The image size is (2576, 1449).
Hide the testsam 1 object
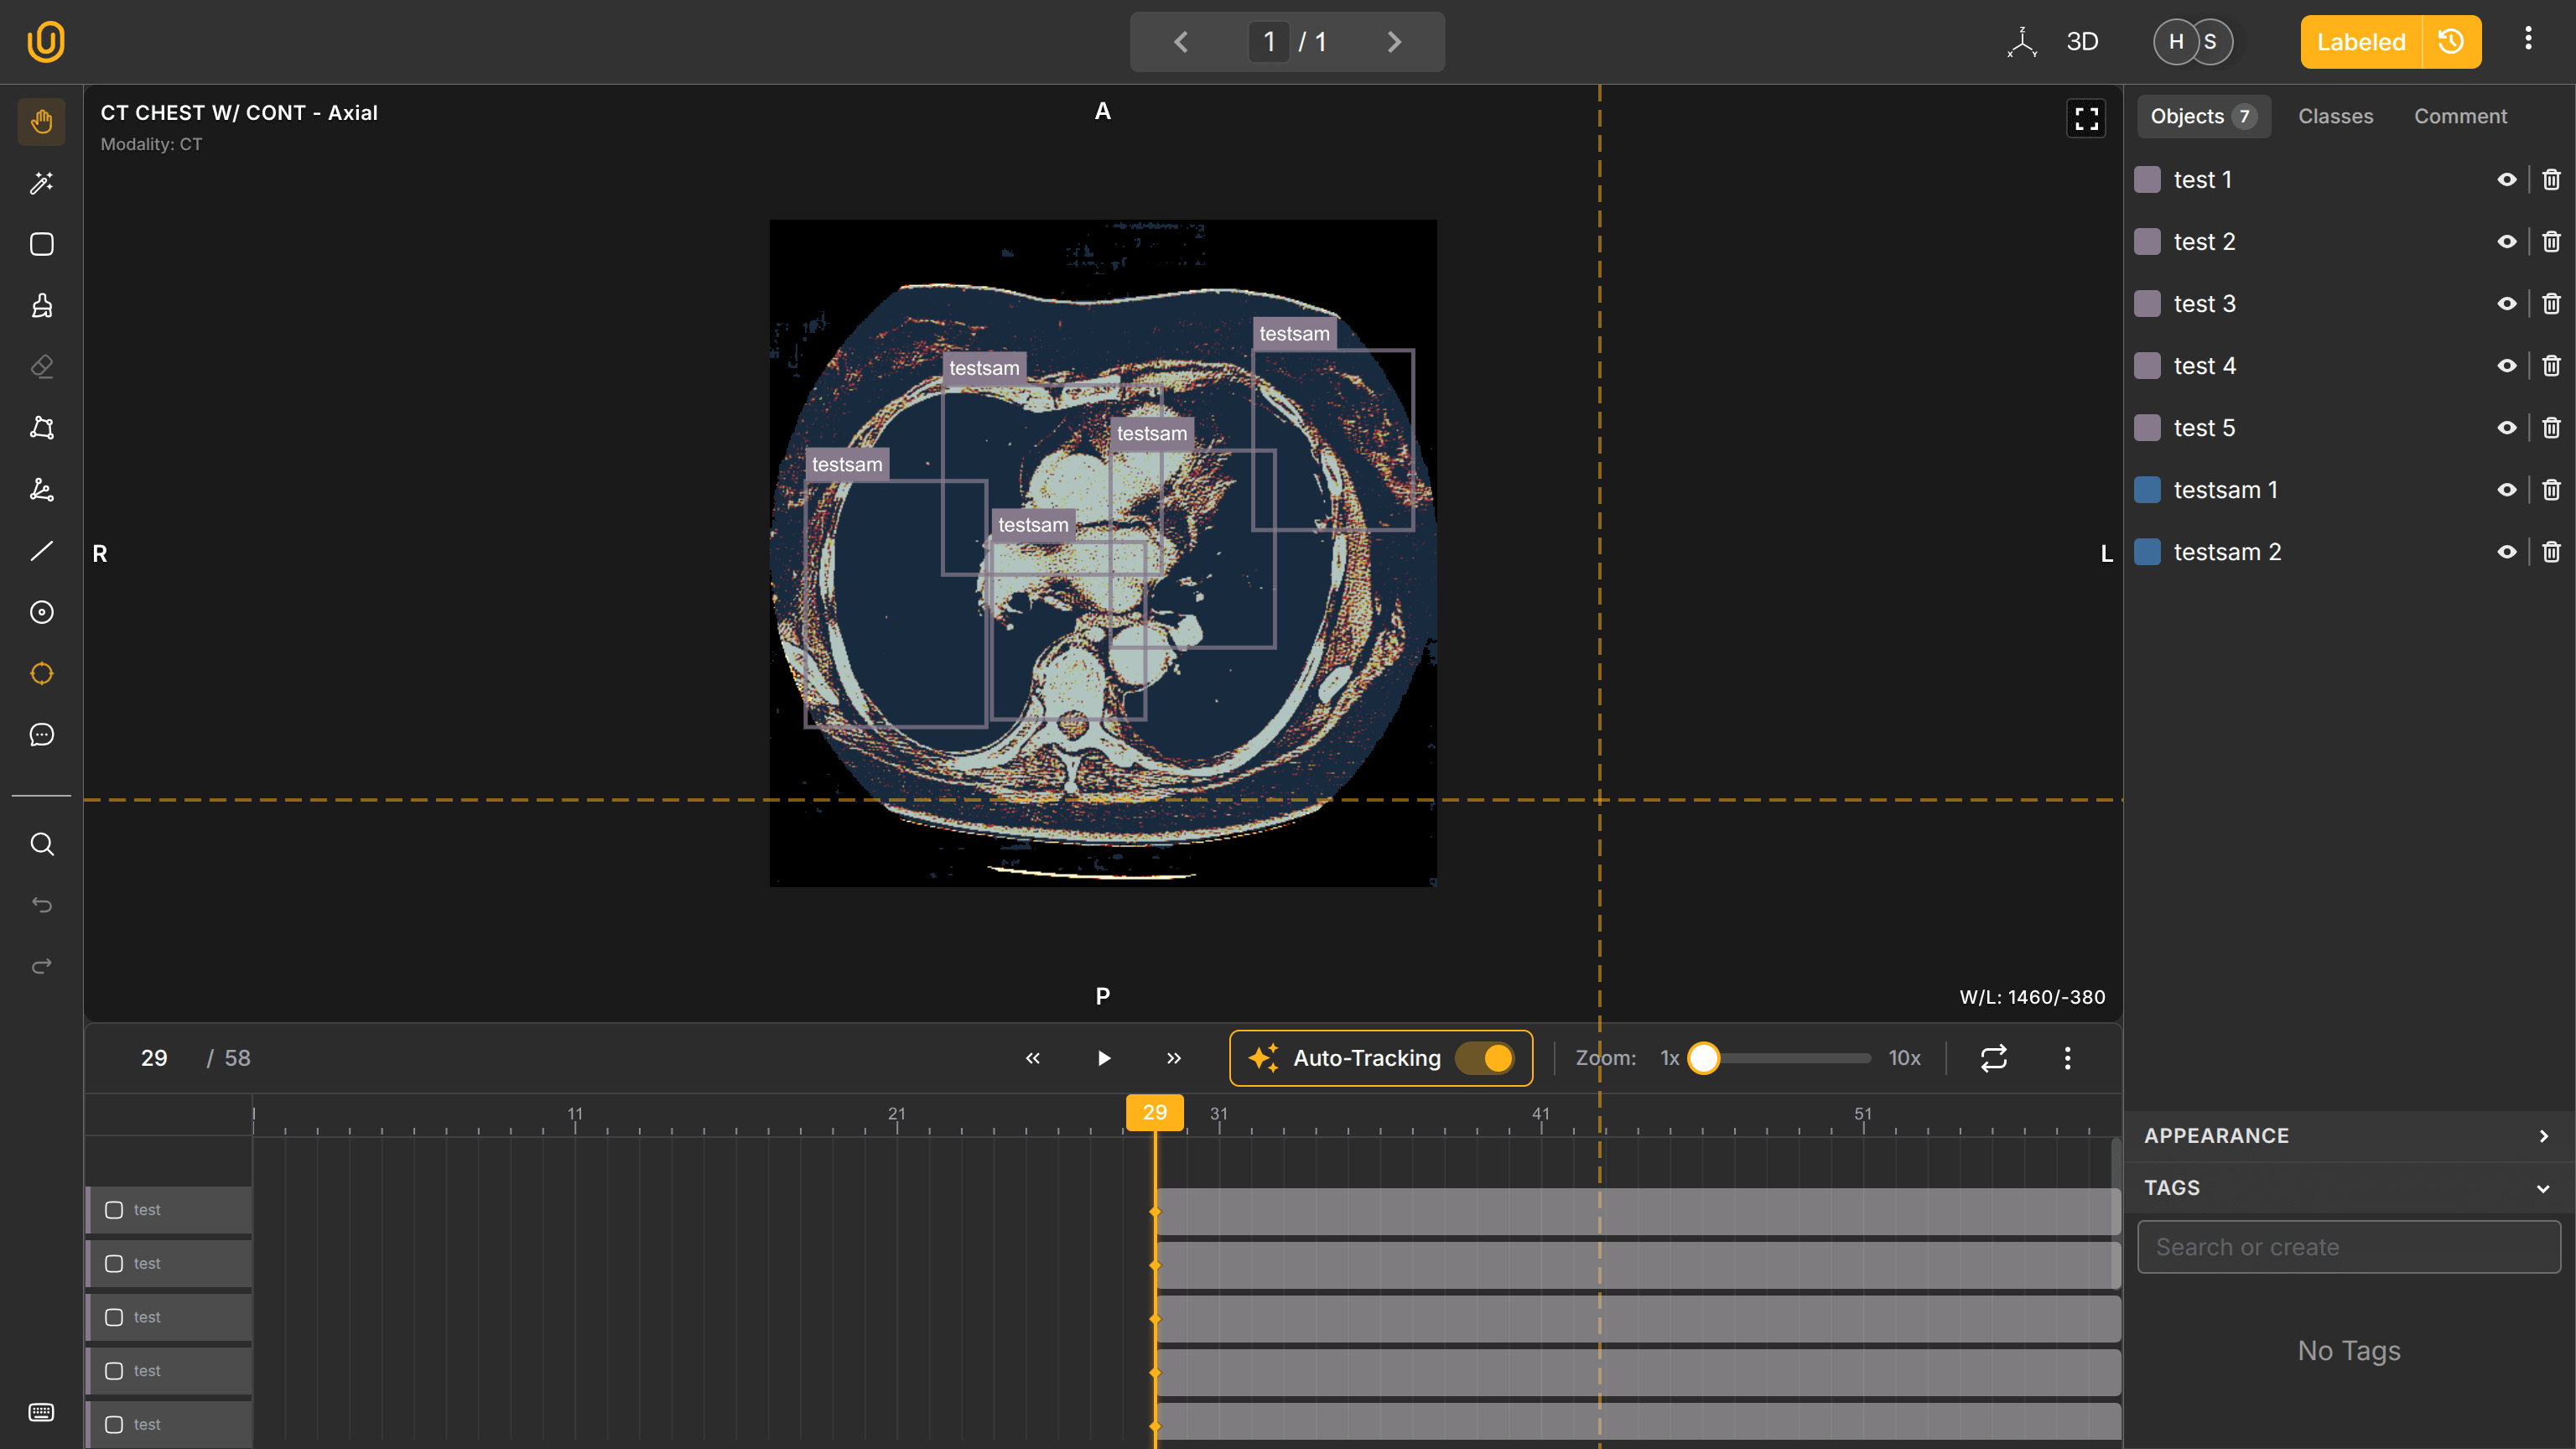coord(2506,490)
